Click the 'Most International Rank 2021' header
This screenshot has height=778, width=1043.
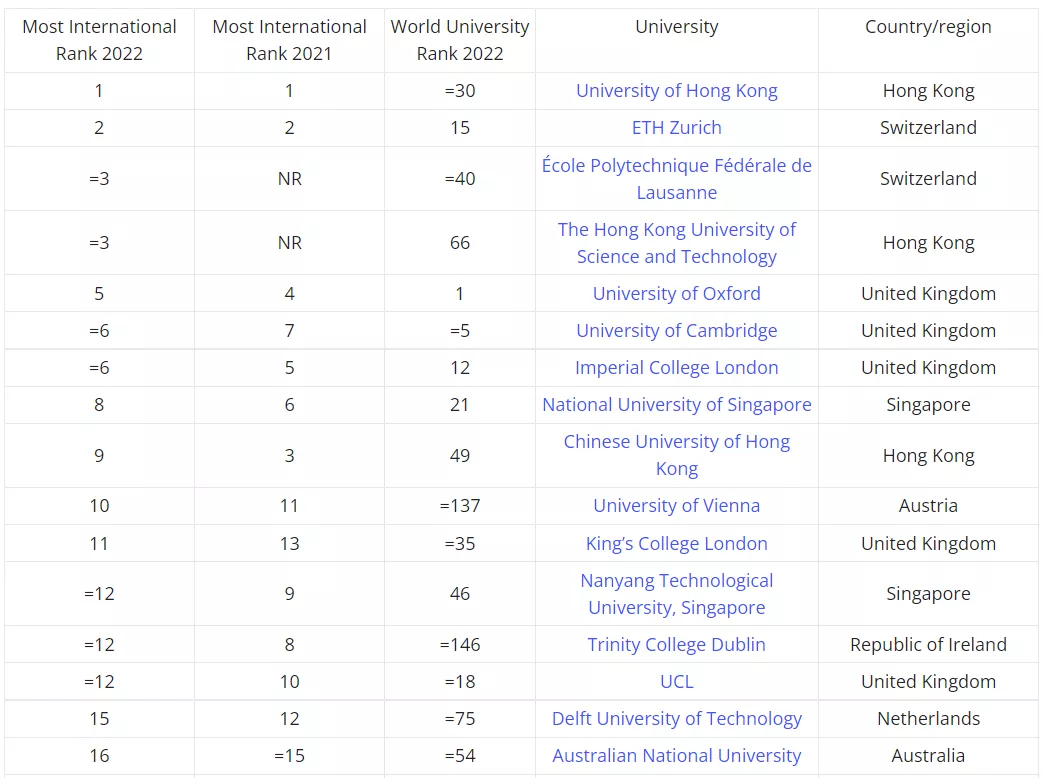click(289, 40)
